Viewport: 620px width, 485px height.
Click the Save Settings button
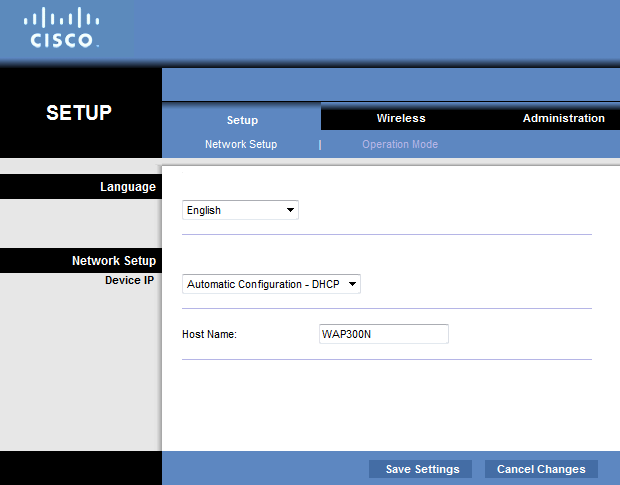(421, 469)
